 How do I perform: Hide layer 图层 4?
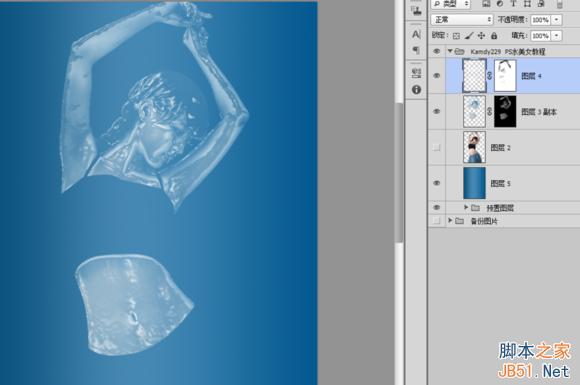436,76
